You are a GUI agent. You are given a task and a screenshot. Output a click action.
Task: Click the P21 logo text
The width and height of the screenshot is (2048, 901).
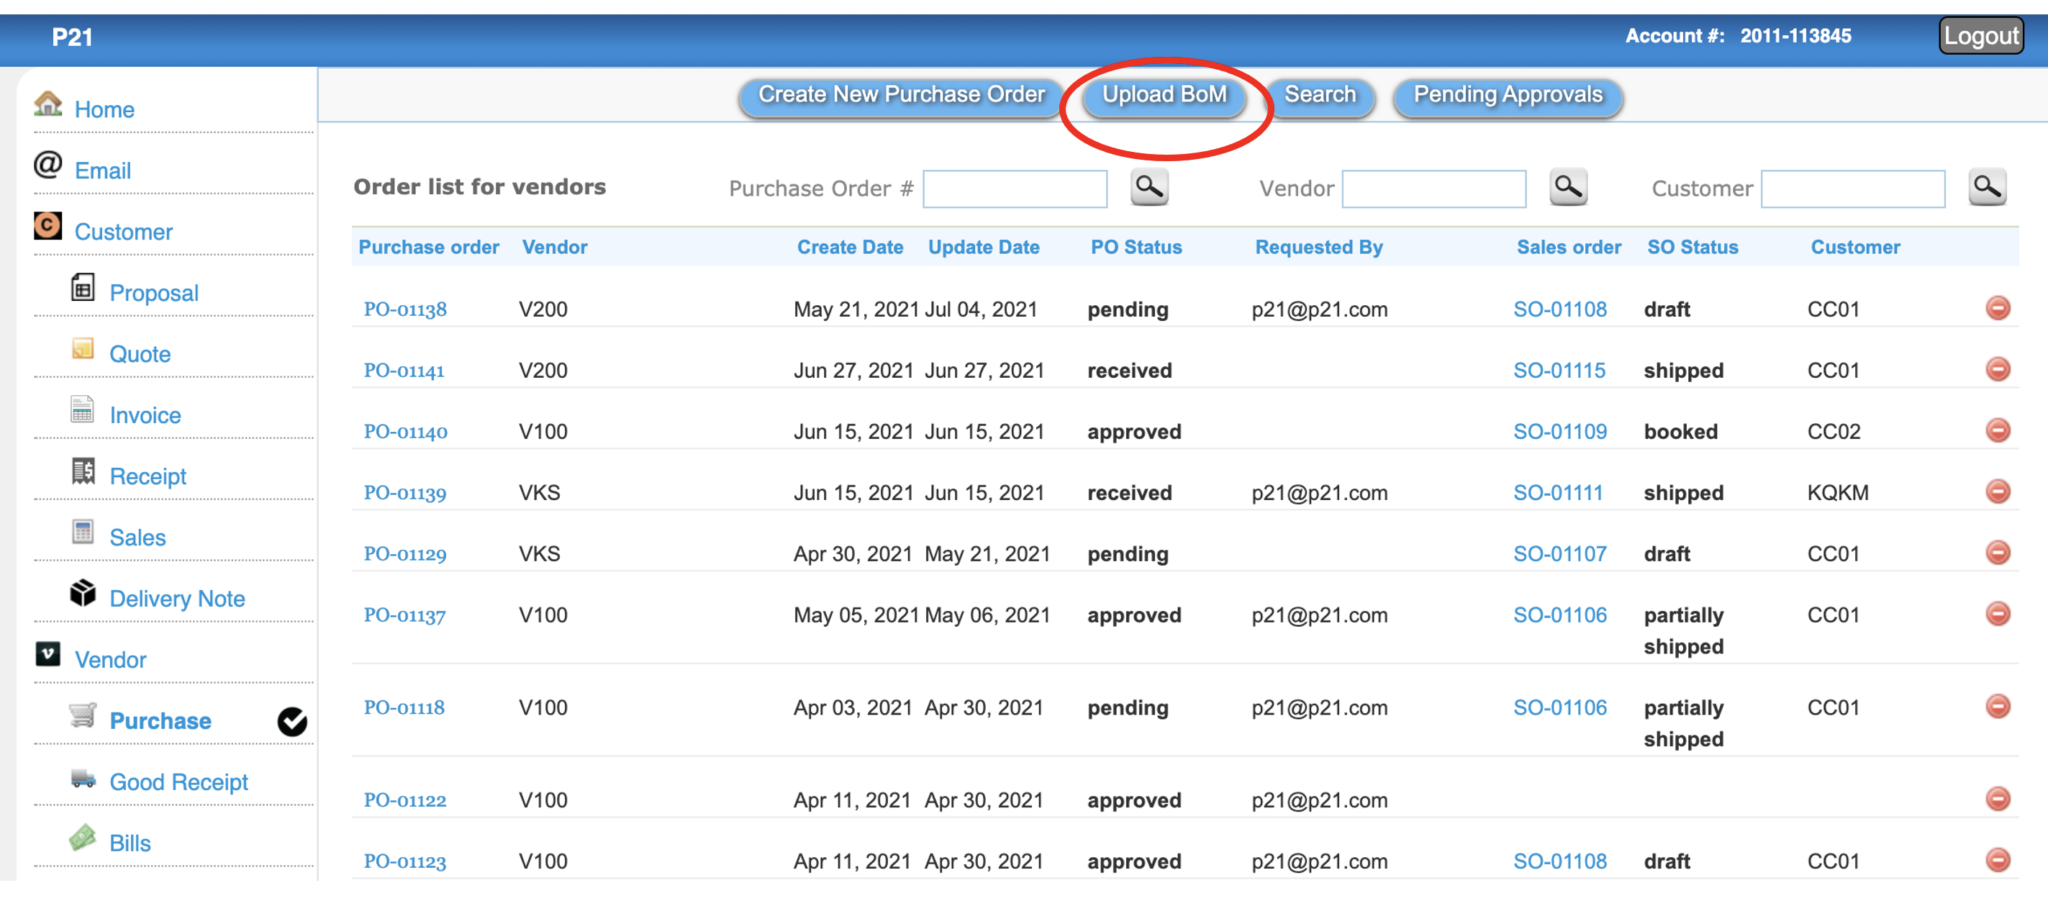[x=72, y=37]
